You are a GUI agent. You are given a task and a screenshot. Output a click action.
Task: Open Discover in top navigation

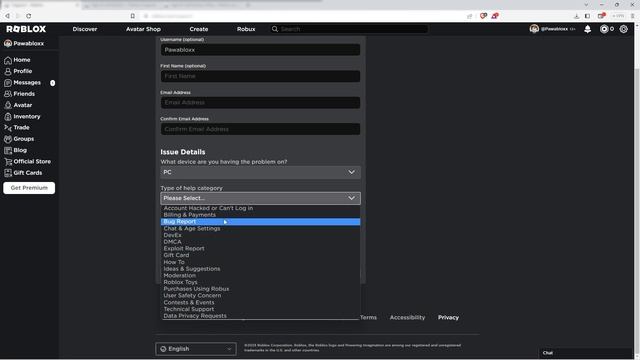85,29
